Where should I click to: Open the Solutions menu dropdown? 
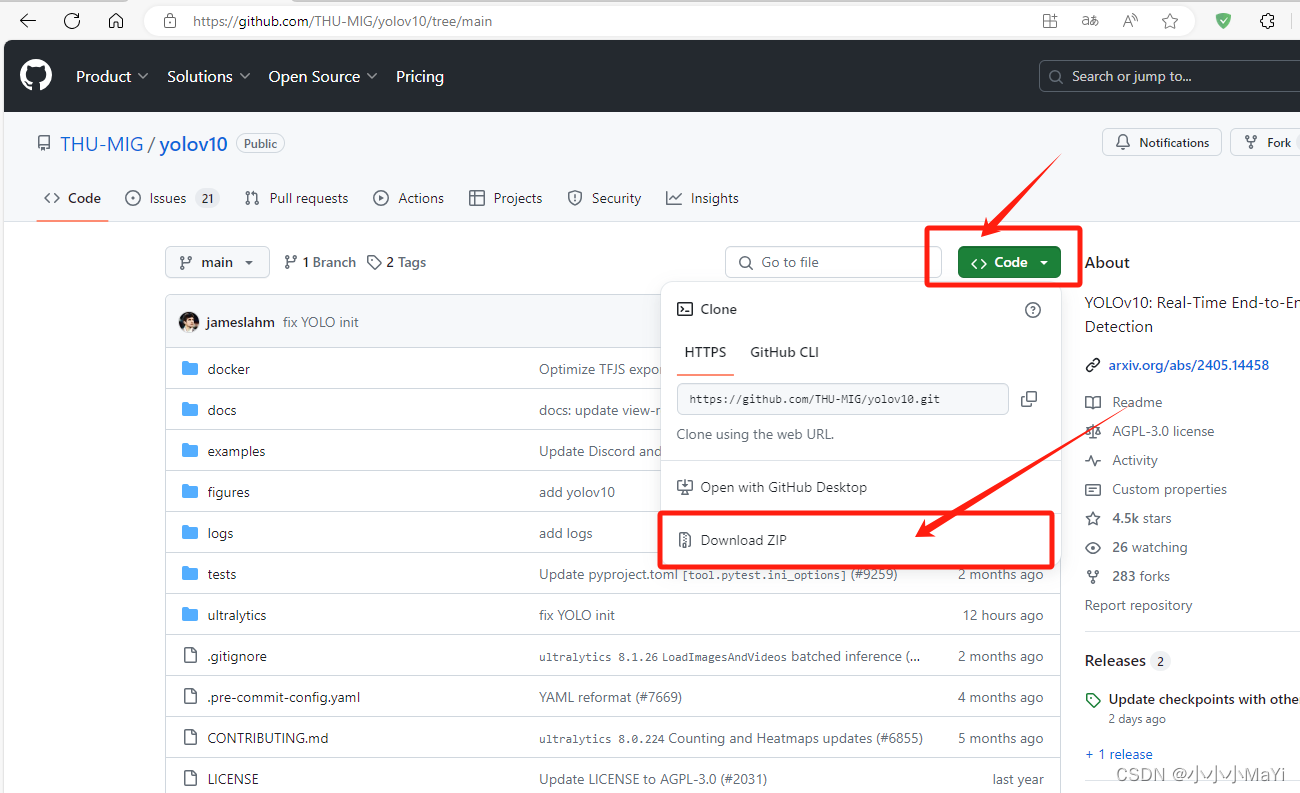[208, 76]
